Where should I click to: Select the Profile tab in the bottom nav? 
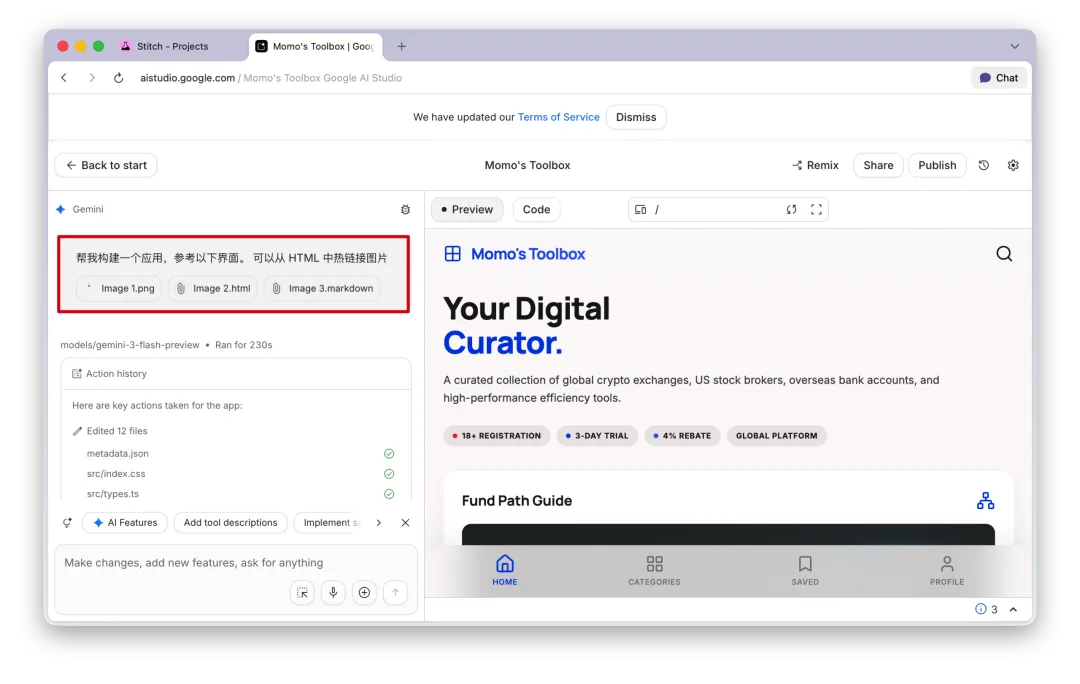pyautogui.click(x=947, y=570)
